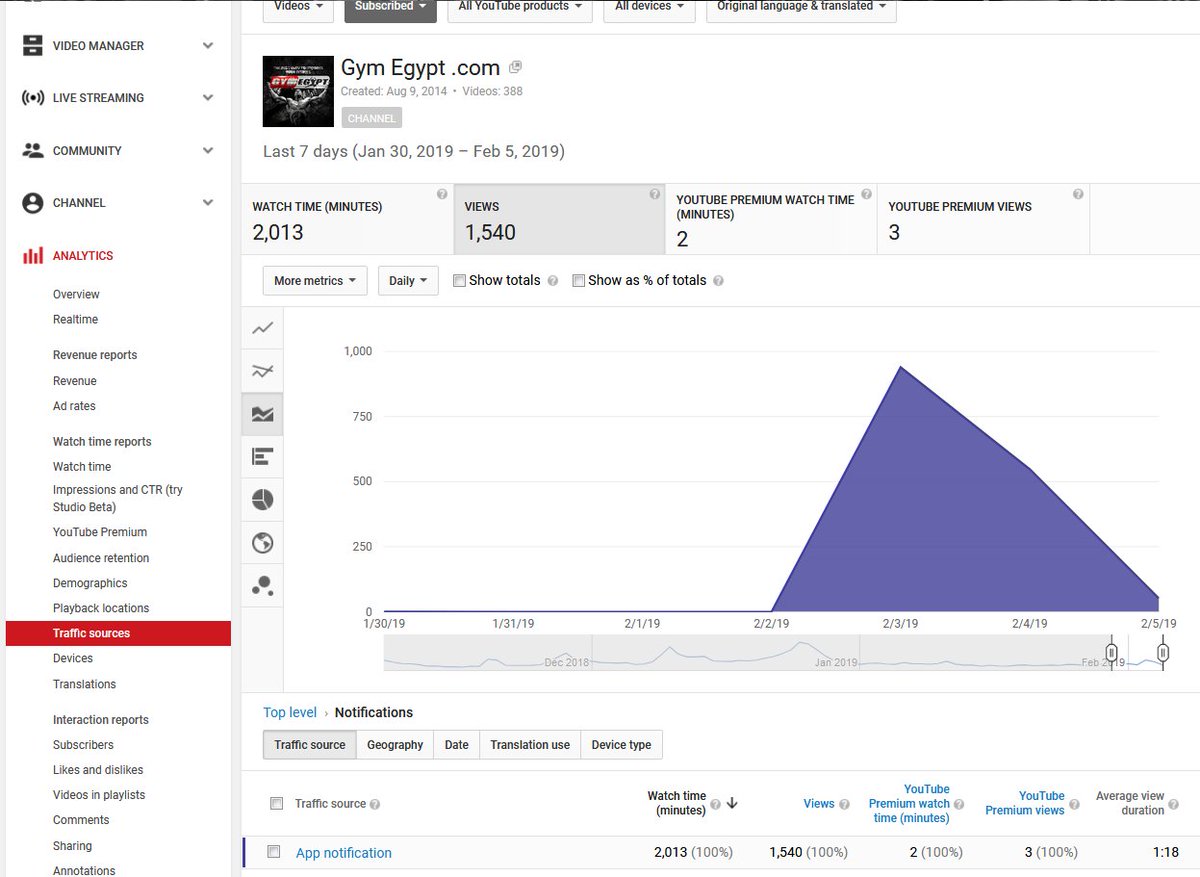
Task: Click the Channel account icon
Action: pos(33,203)
